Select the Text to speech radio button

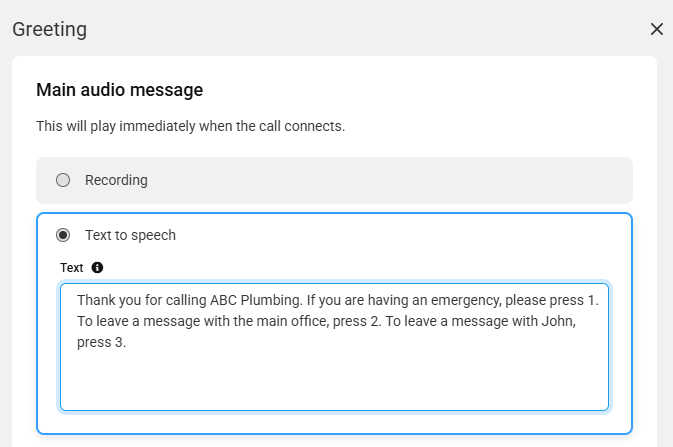(x=63, y=235)
